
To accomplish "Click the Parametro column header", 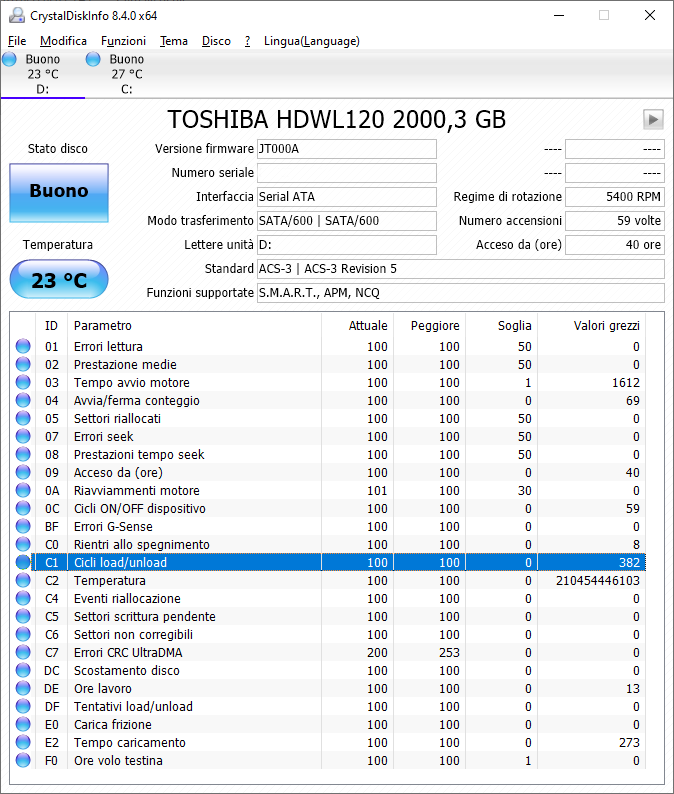I will (194, 326).
